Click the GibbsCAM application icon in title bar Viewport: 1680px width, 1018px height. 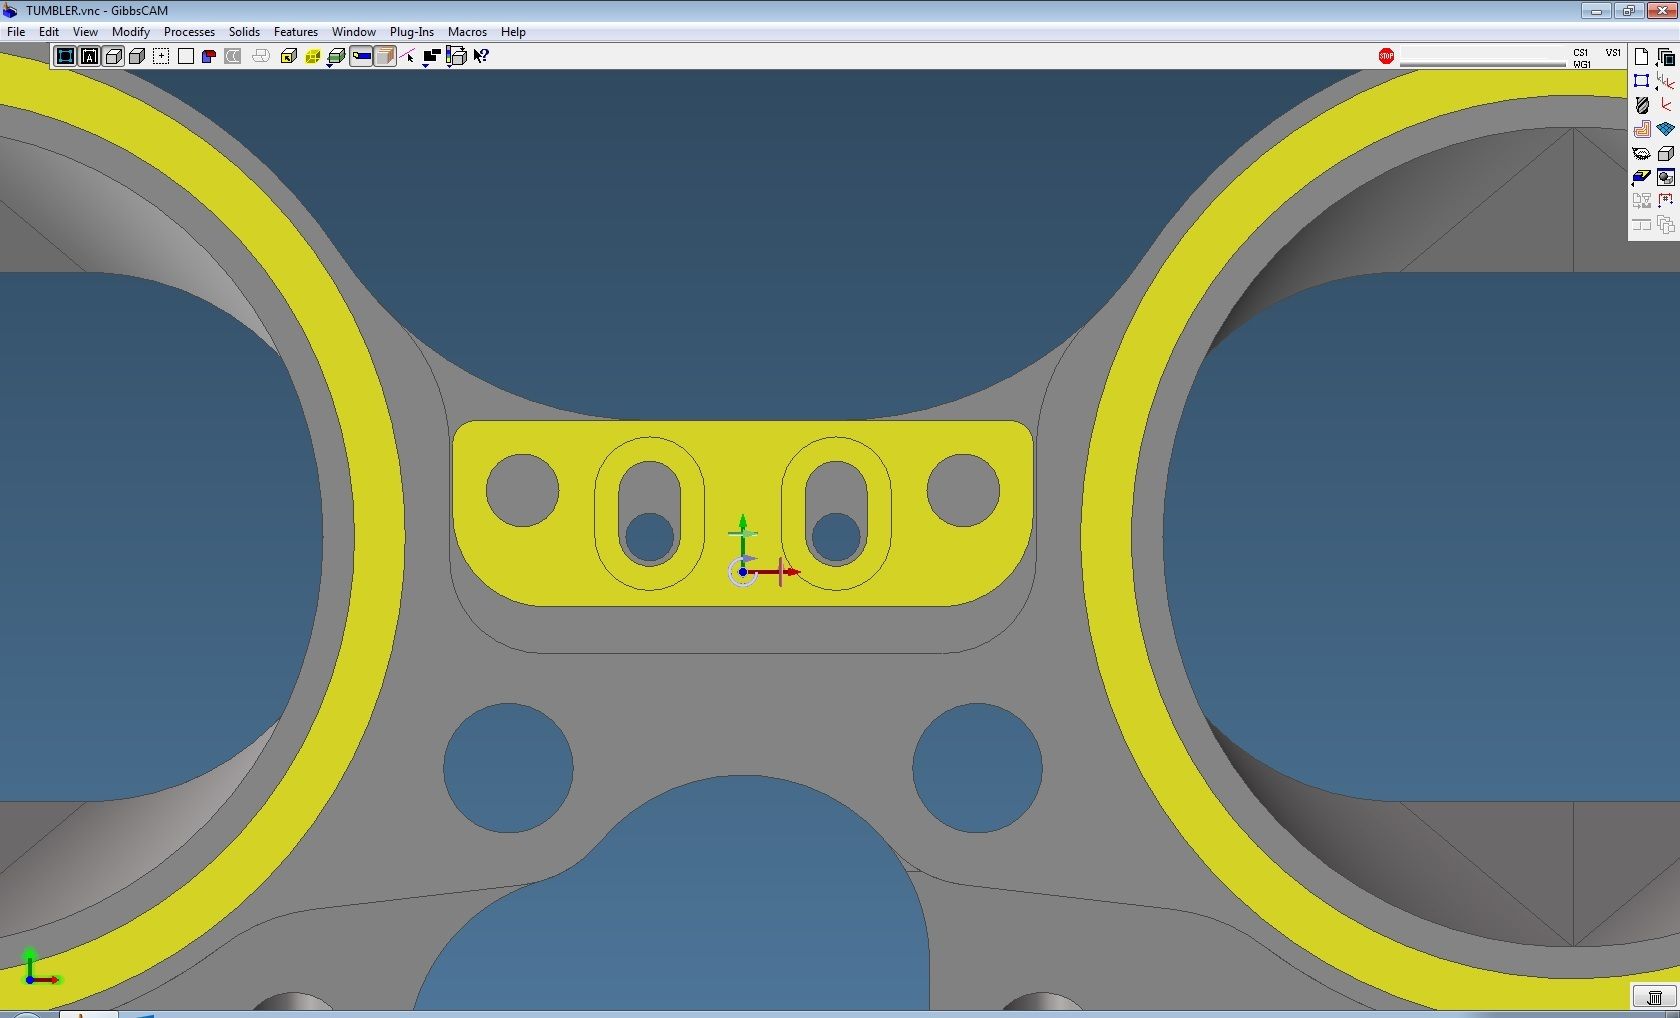click(x=11, y=10)
